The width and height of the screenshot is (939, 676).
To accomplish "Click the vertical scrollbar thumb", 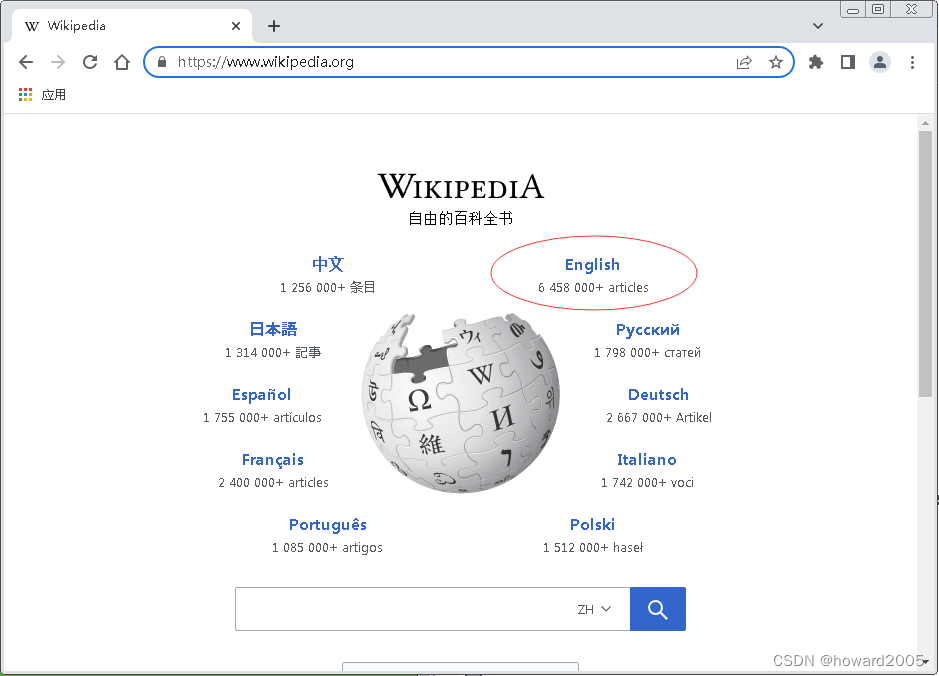I will [x=925, y=263].
